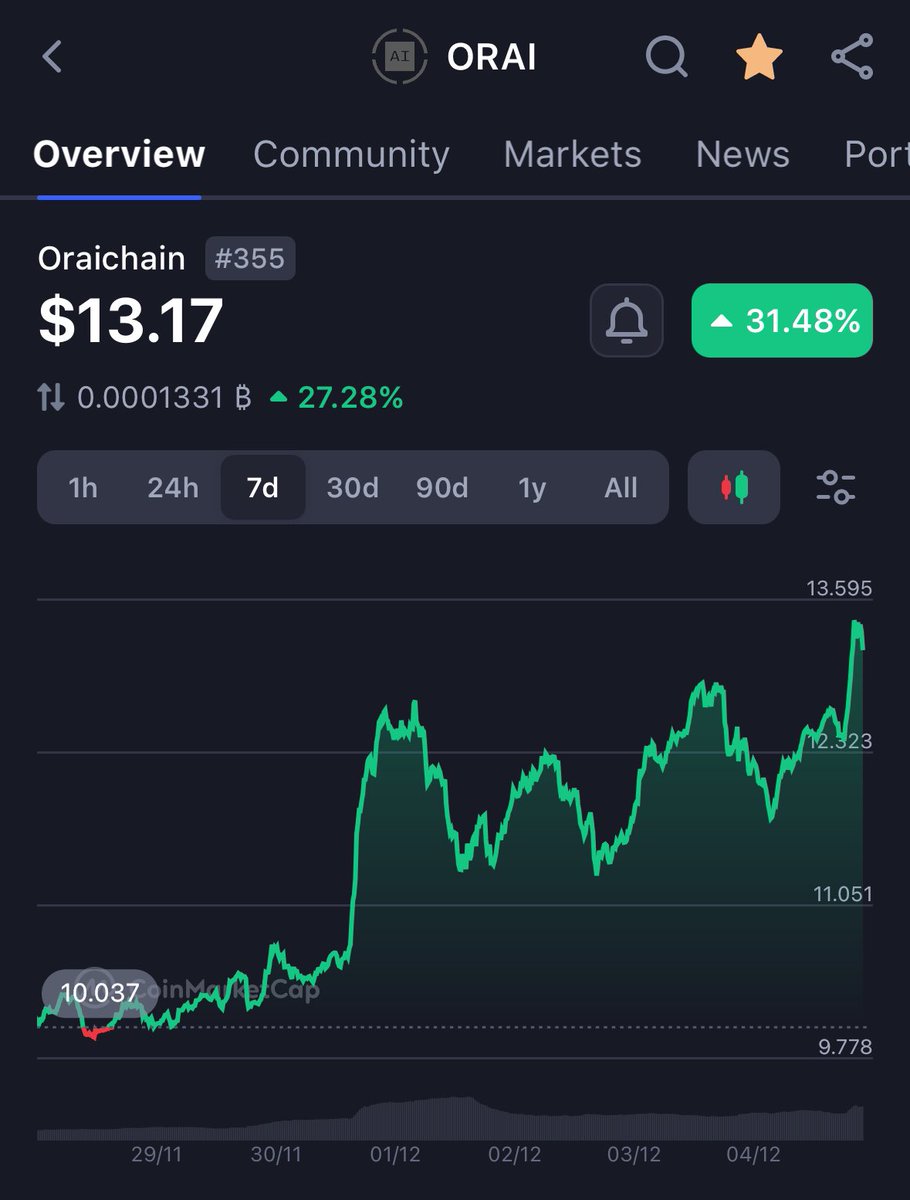This screenshot has height=1200, width=910.
Task: Tap the 30/11 date label
Action: pyautogui.click(x=276, y=1154)
